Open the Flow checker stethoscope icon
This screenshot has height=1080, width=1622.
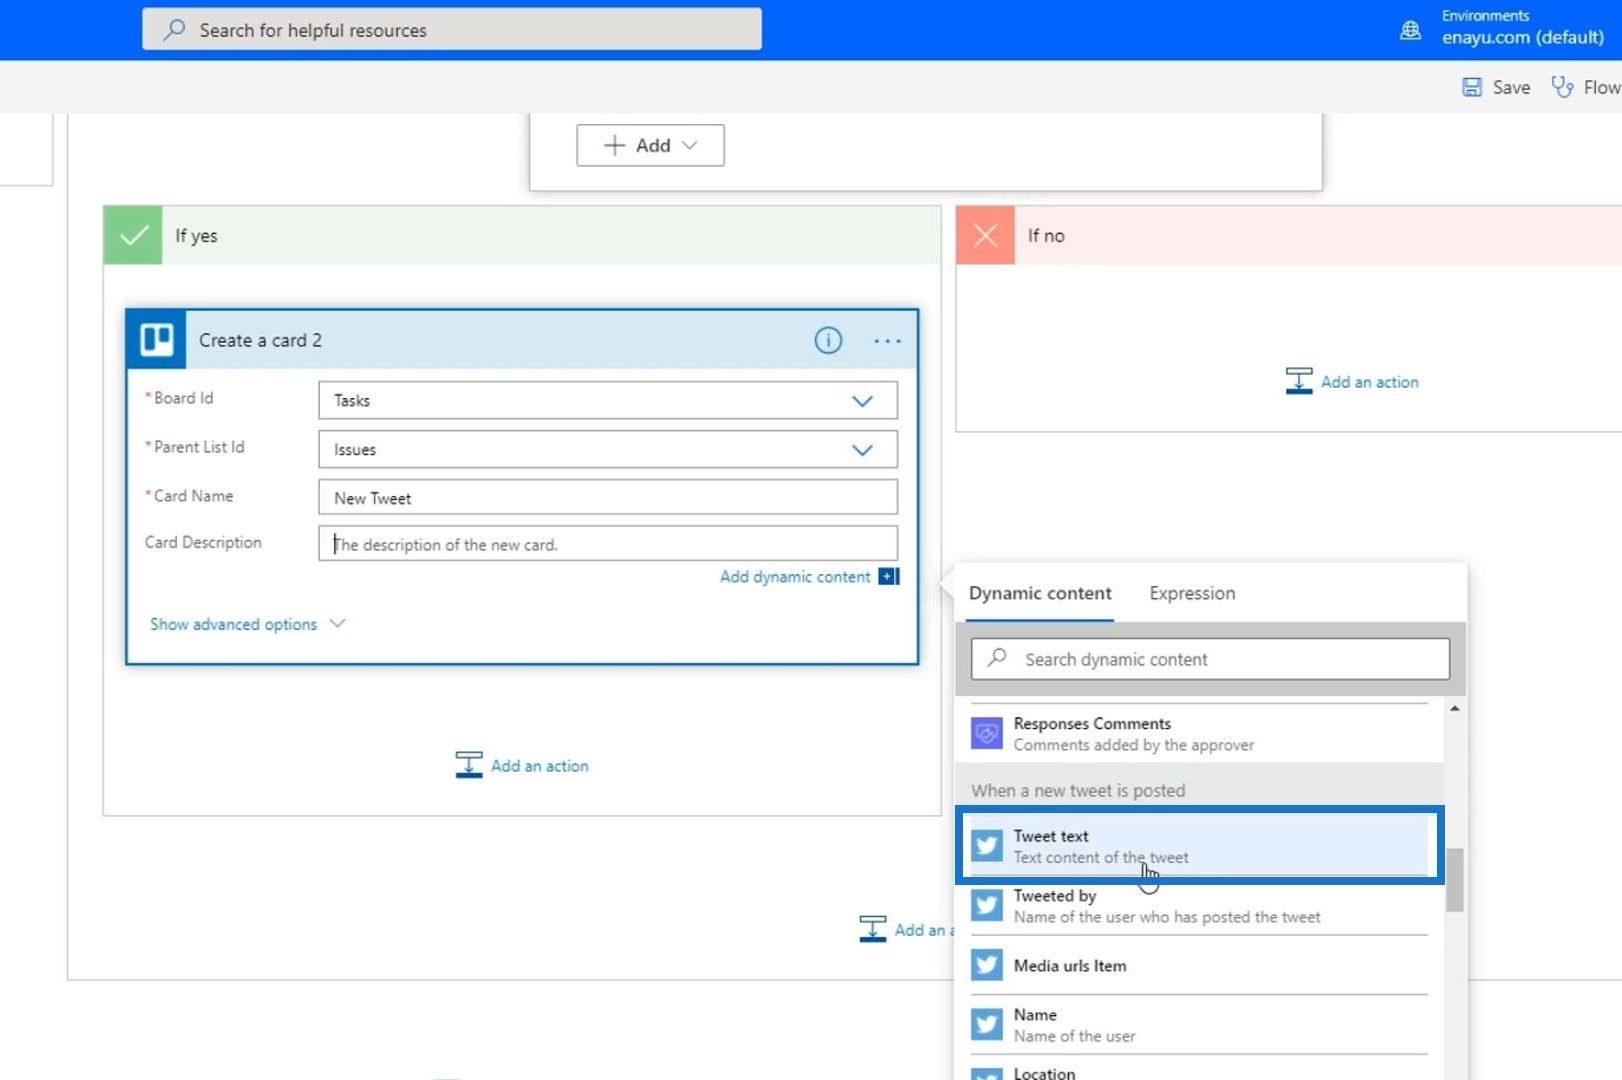1562,87
